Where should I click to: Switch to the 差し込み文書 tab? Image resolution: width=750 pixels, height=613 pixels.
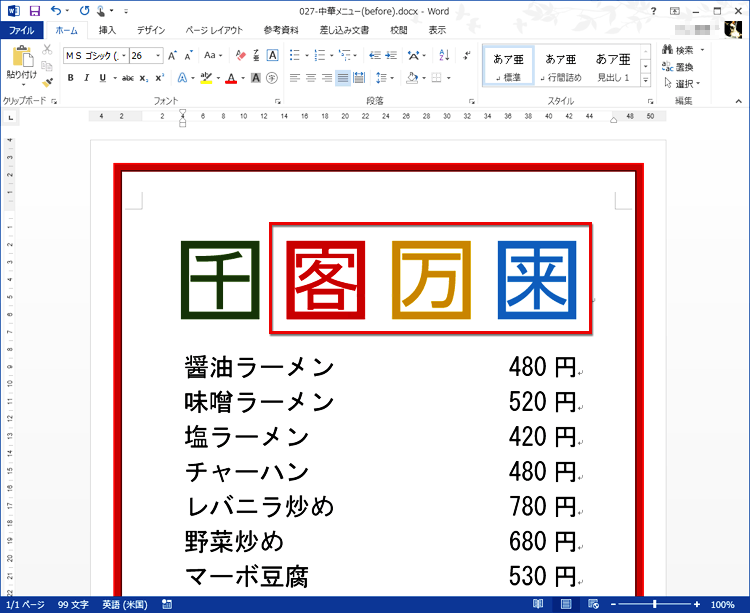pos(344,30)
